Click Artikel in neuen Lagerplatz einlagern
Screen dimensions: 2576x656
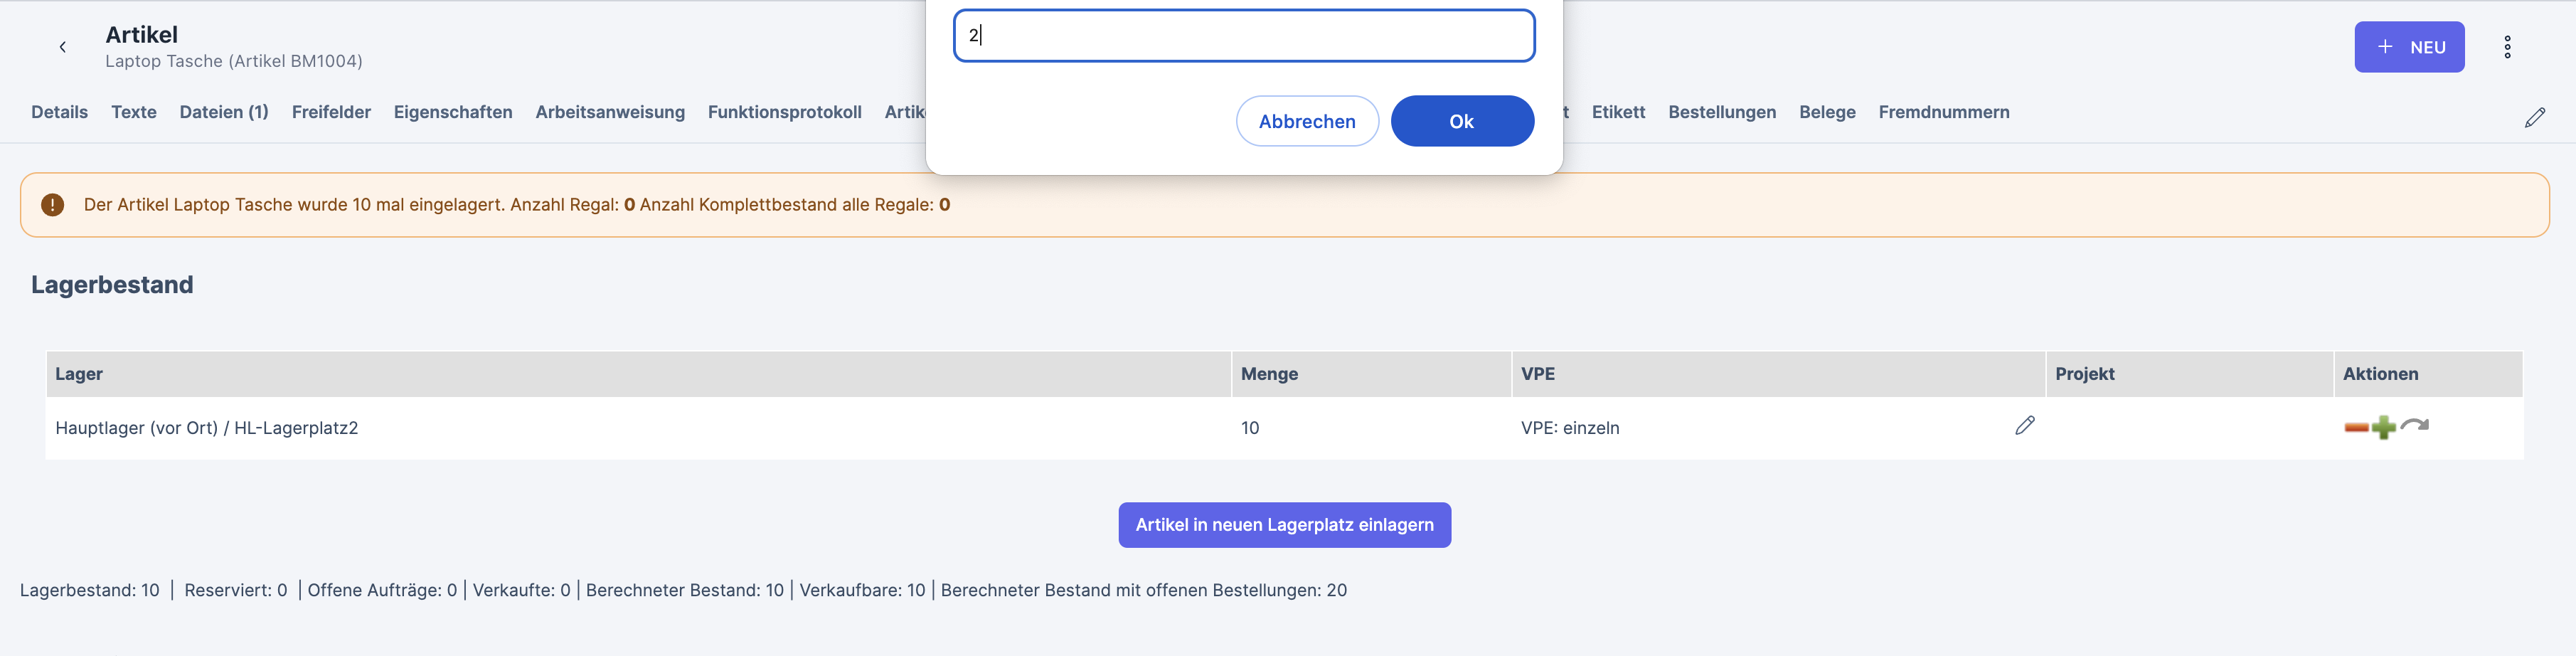pos(1284,525)
